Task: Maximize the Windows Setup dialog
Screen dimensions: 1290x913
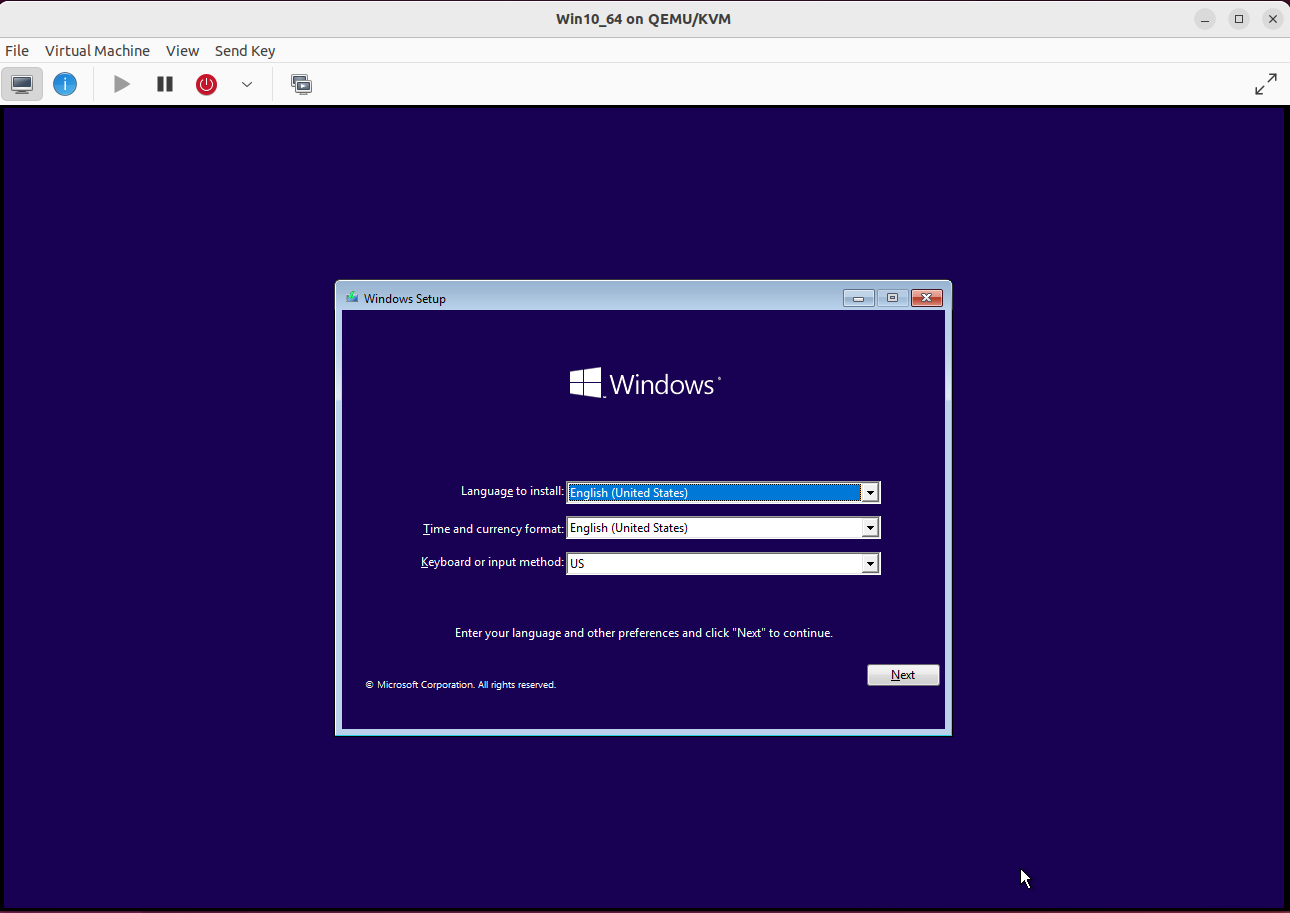Action: coord(892,297)
